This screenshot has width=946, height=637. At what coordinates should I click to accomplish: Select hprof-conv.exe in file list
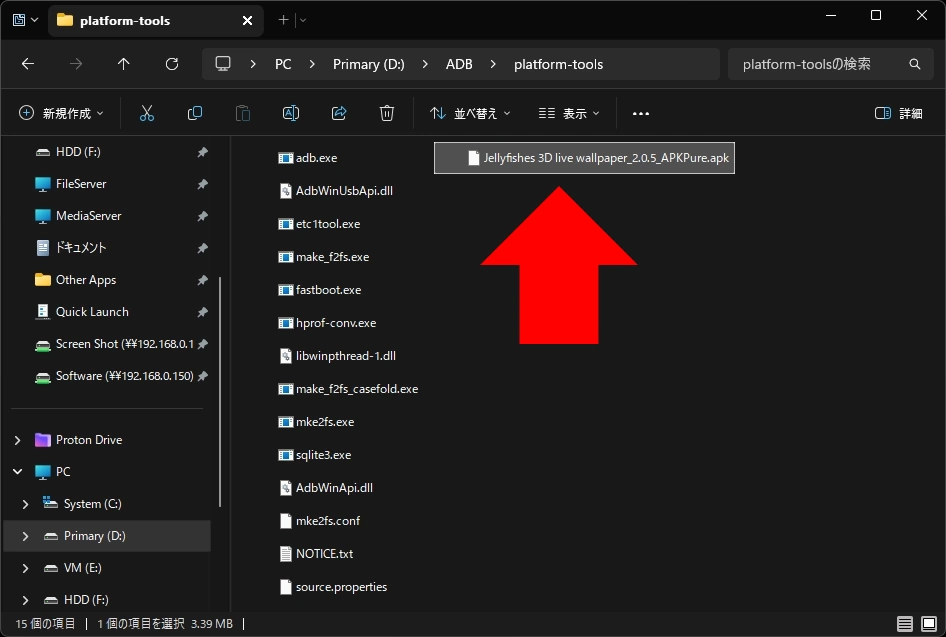tap(327, 323)
